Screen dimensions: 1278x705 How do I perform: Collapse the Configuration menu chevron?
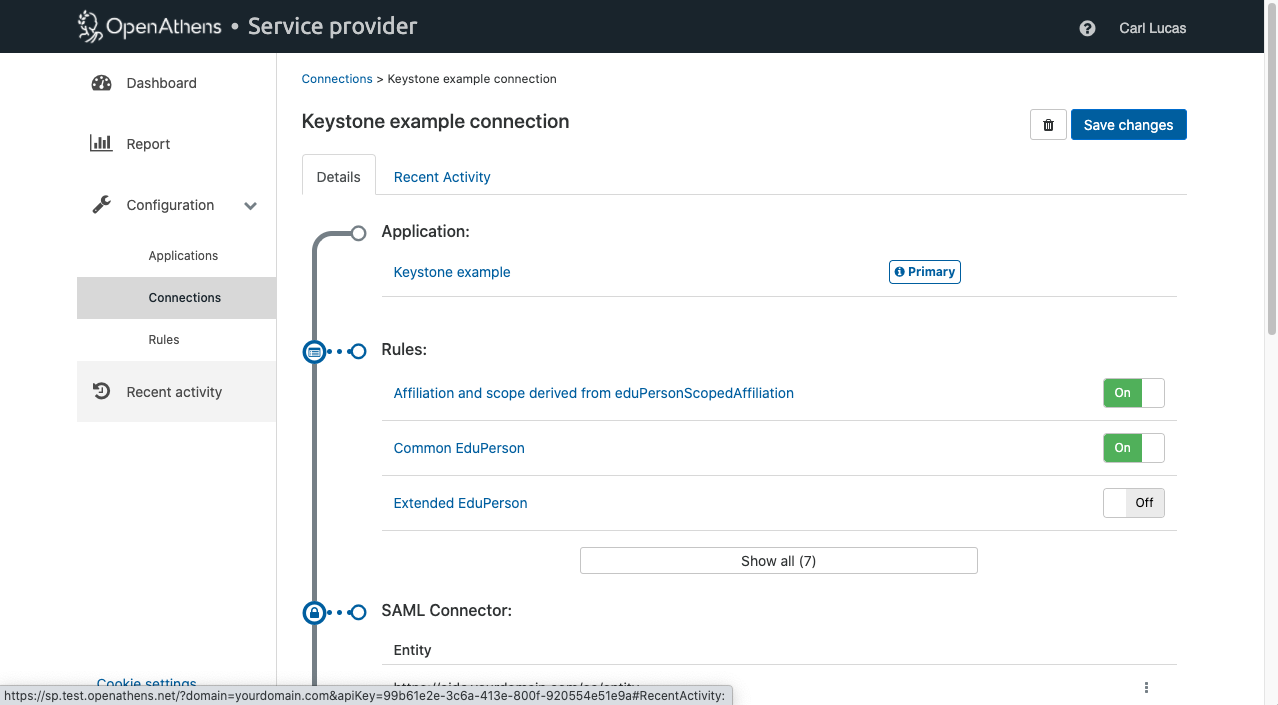[250, 206]
